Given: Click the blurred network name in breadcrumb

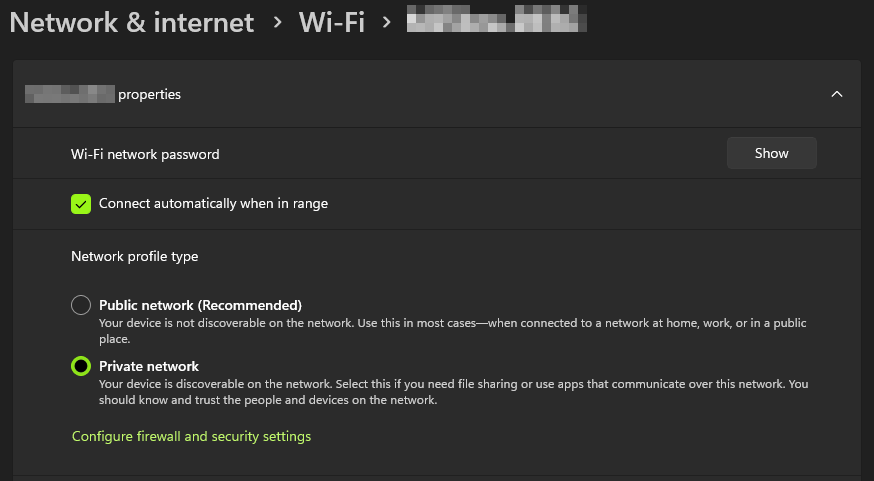Looking at the screenshot, I should click(496, 22).
